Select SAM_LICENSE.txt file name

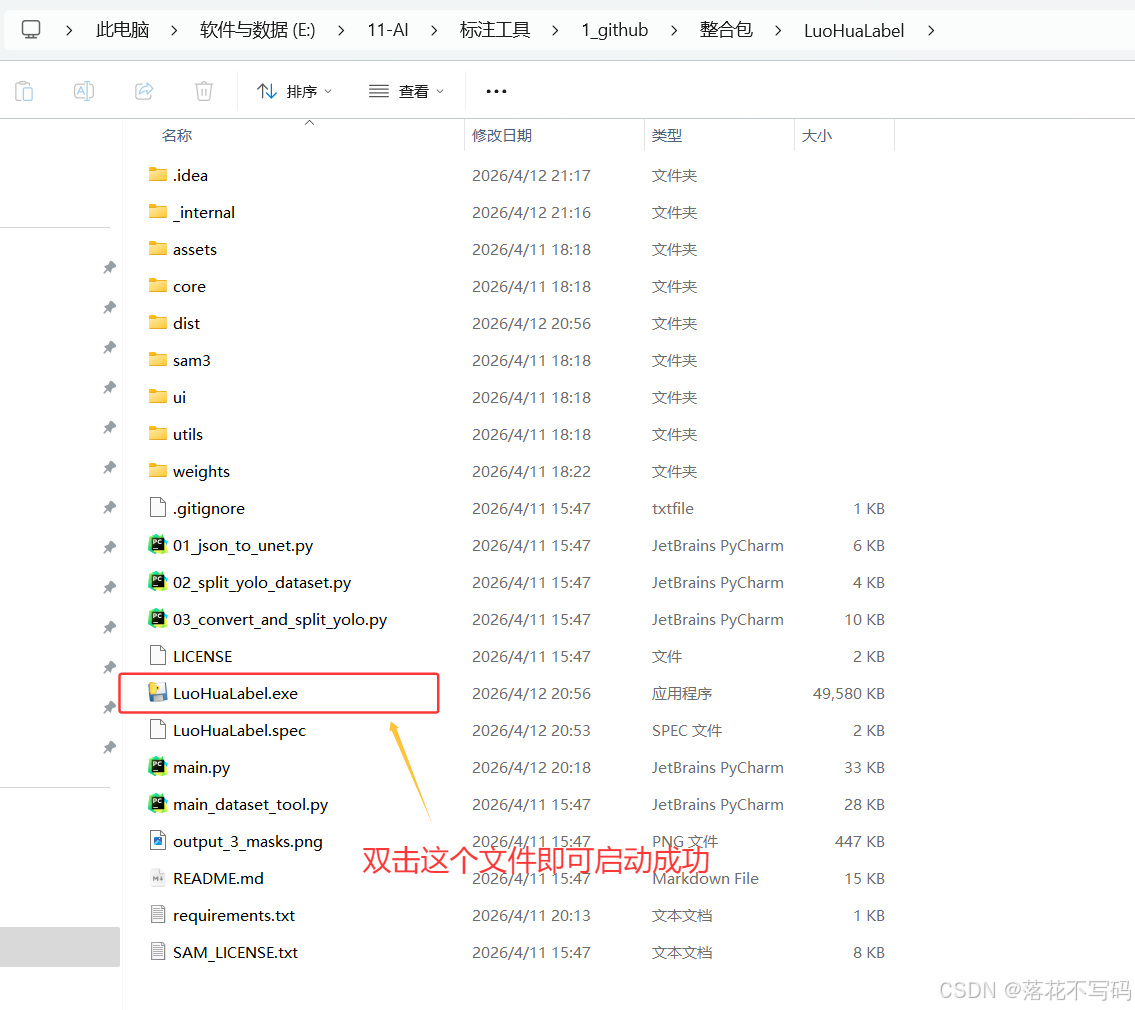(x=235, y=953)
